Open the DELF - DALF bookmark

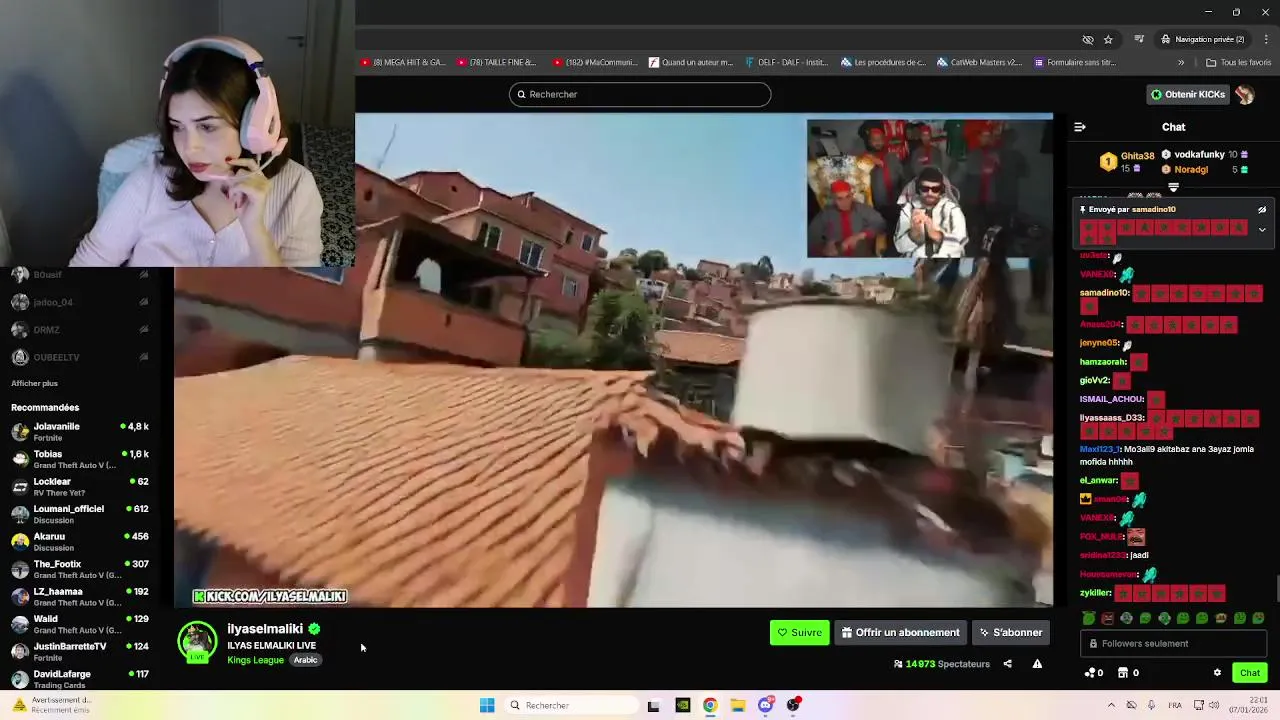click(786, 62)
